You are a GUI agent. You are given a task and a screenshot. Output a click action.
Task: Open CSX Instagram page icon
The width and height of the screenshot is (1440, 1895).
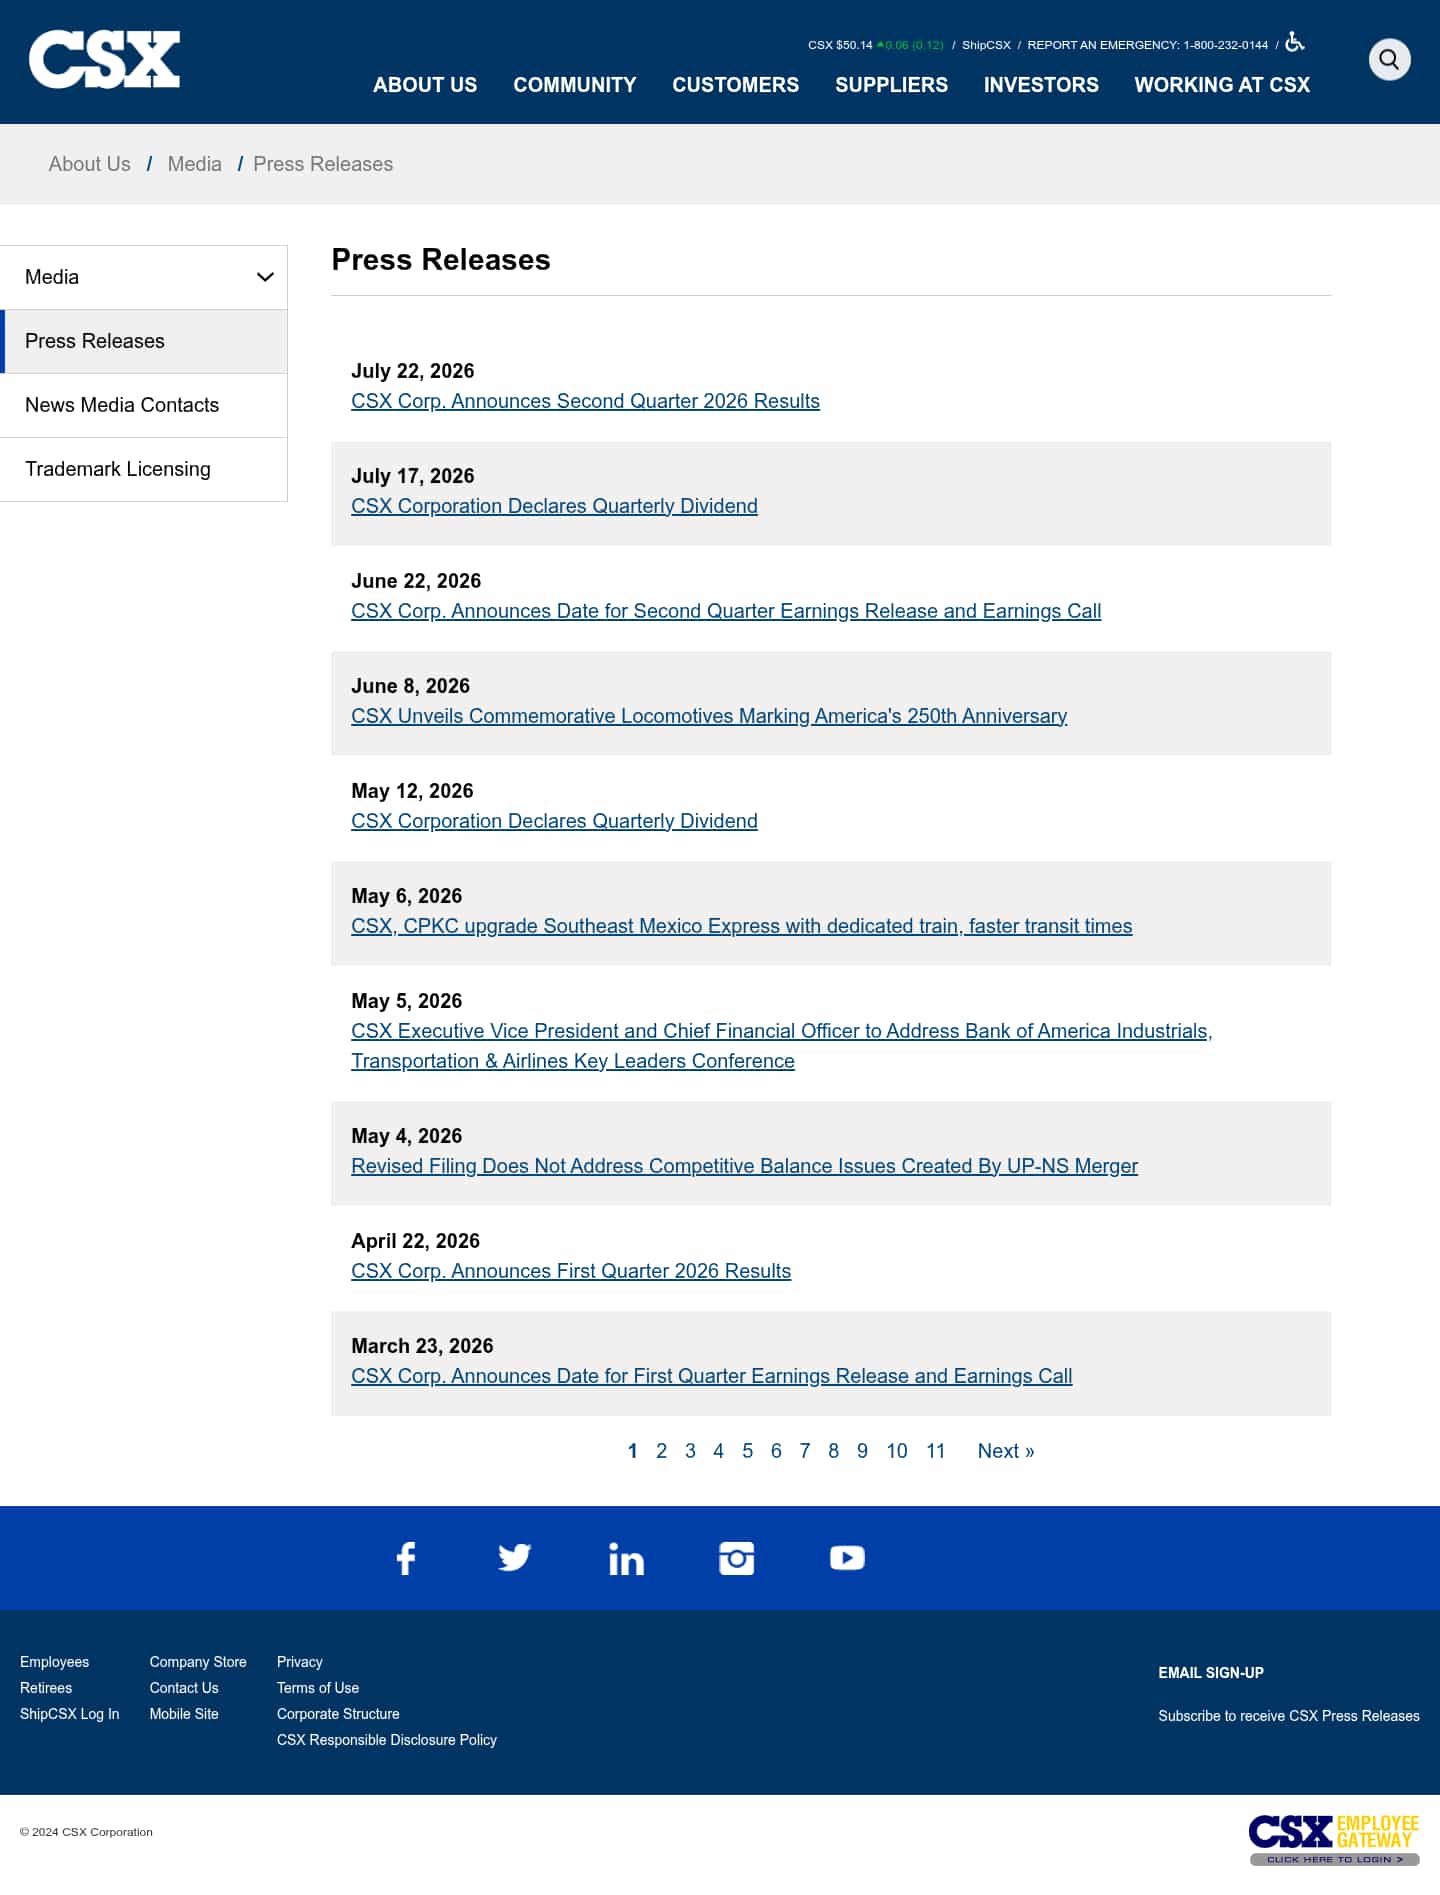737,1558
